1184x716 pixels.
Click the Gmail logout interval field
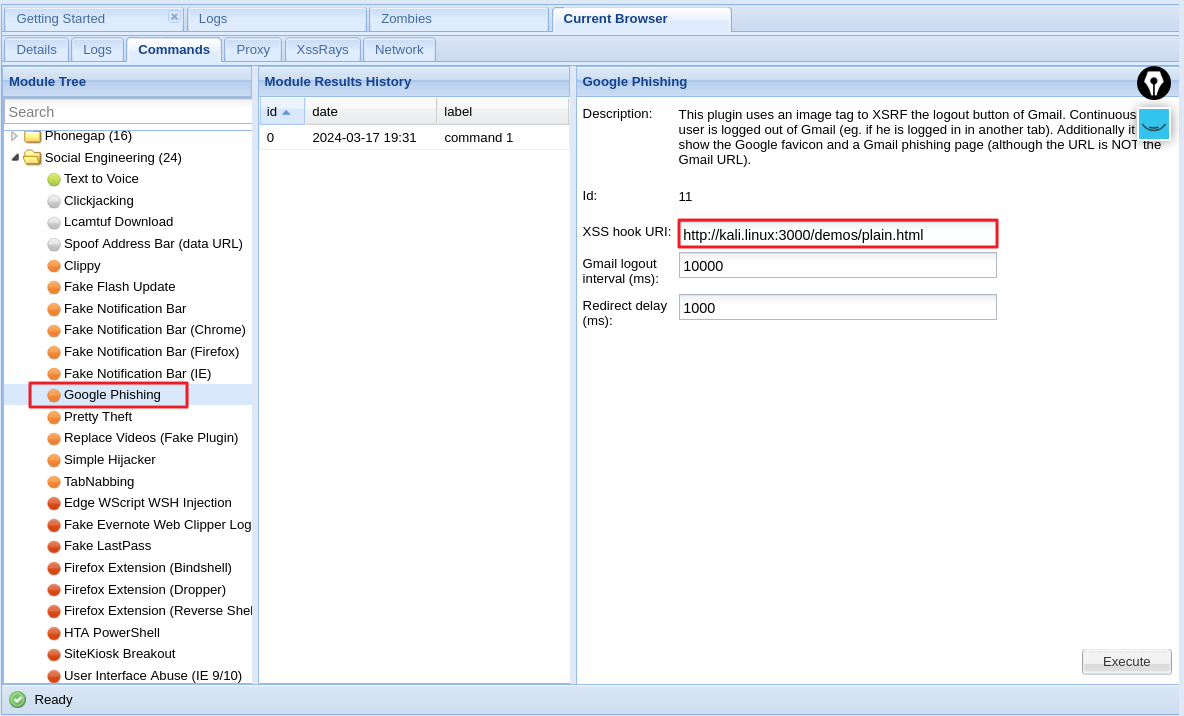pyautogui.click(x=837, y=266)
